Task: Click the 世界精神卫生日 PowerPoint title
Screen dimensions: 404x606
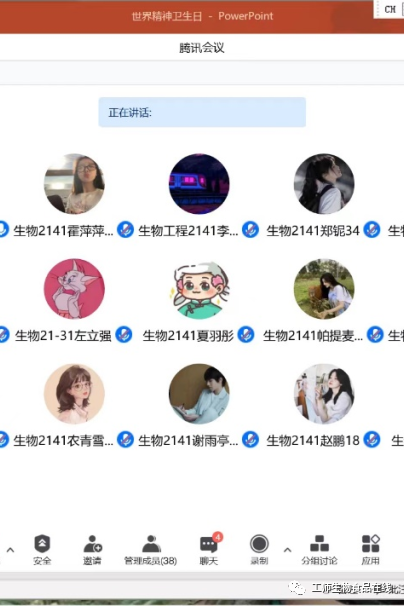Action: tap(202, 16)
